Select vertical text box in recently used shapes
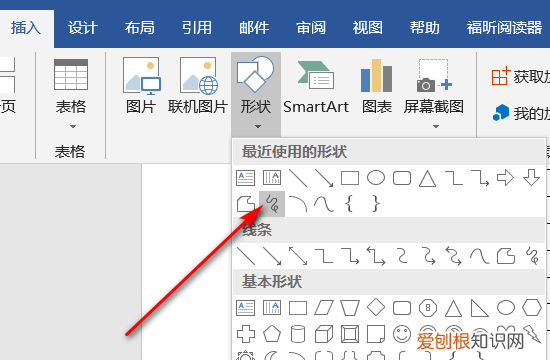The width and height of the screenshot is (550, 360). (x=272, y=178)
